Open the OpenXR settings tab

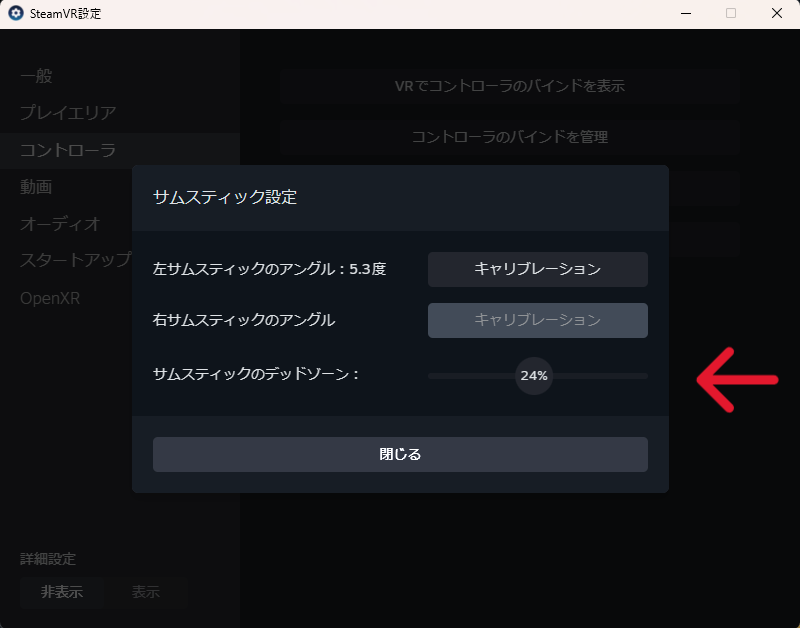click(x=50, y=298)
